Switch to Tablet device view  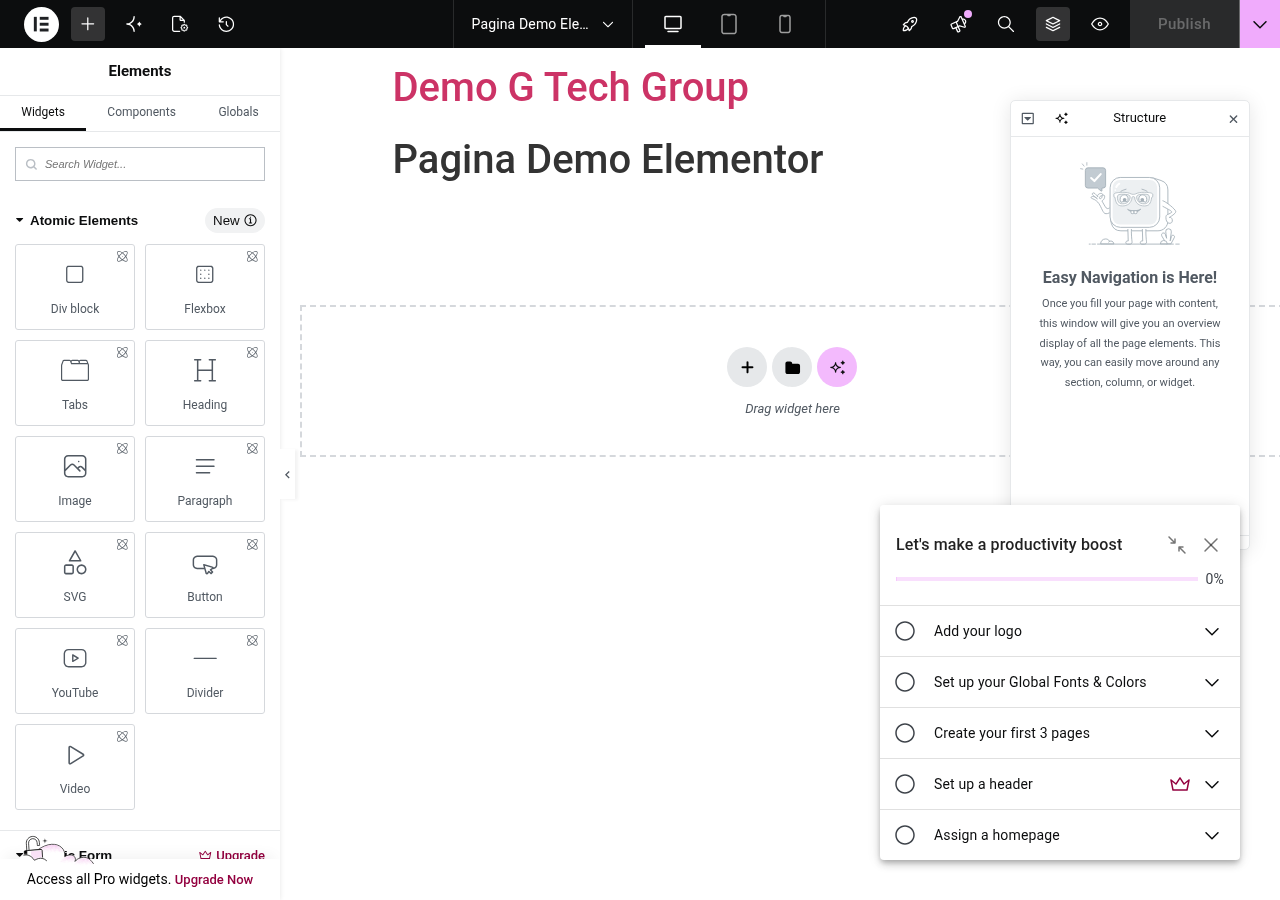pos(729,24)
